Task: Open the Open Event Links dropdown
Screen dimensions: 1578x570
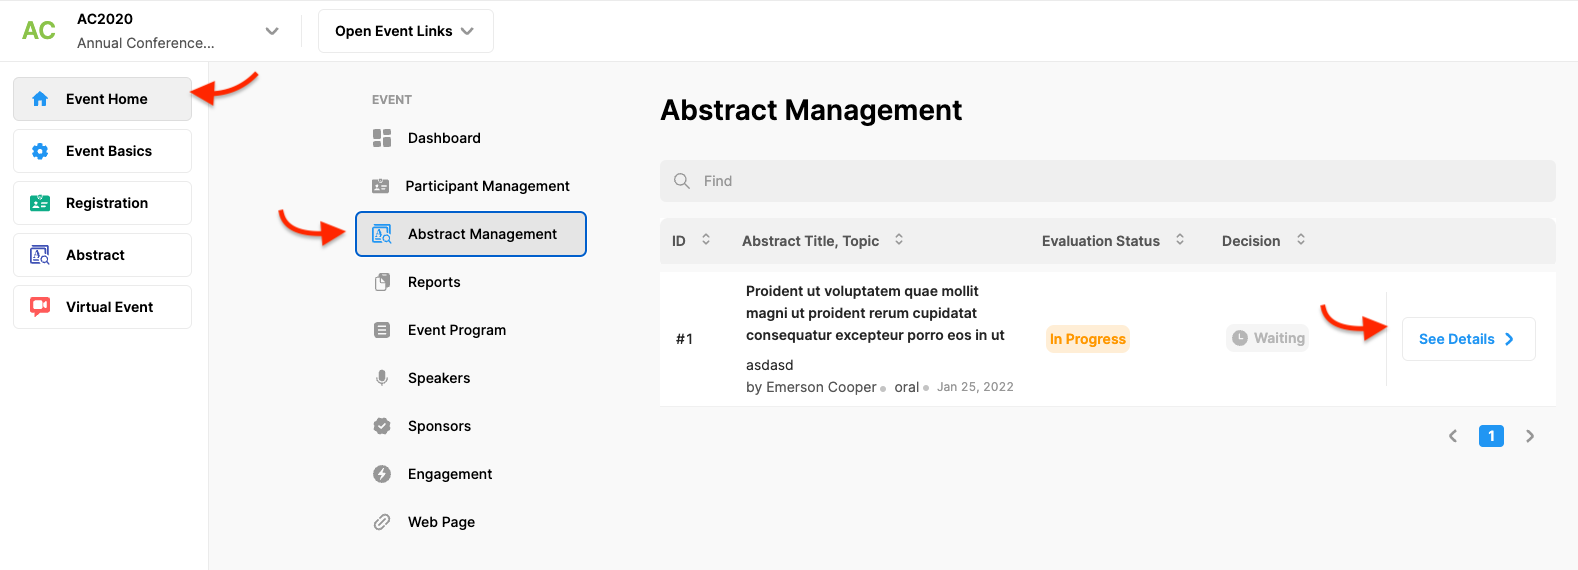Action: [405, 31]
